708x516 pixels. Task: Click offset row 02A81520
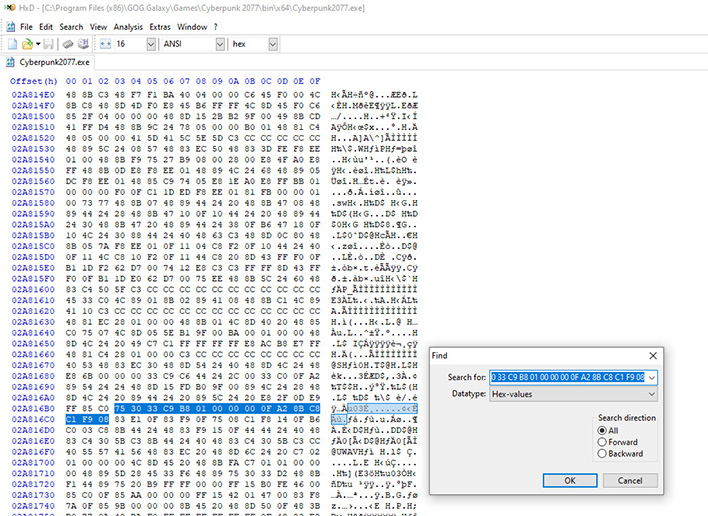33,138
